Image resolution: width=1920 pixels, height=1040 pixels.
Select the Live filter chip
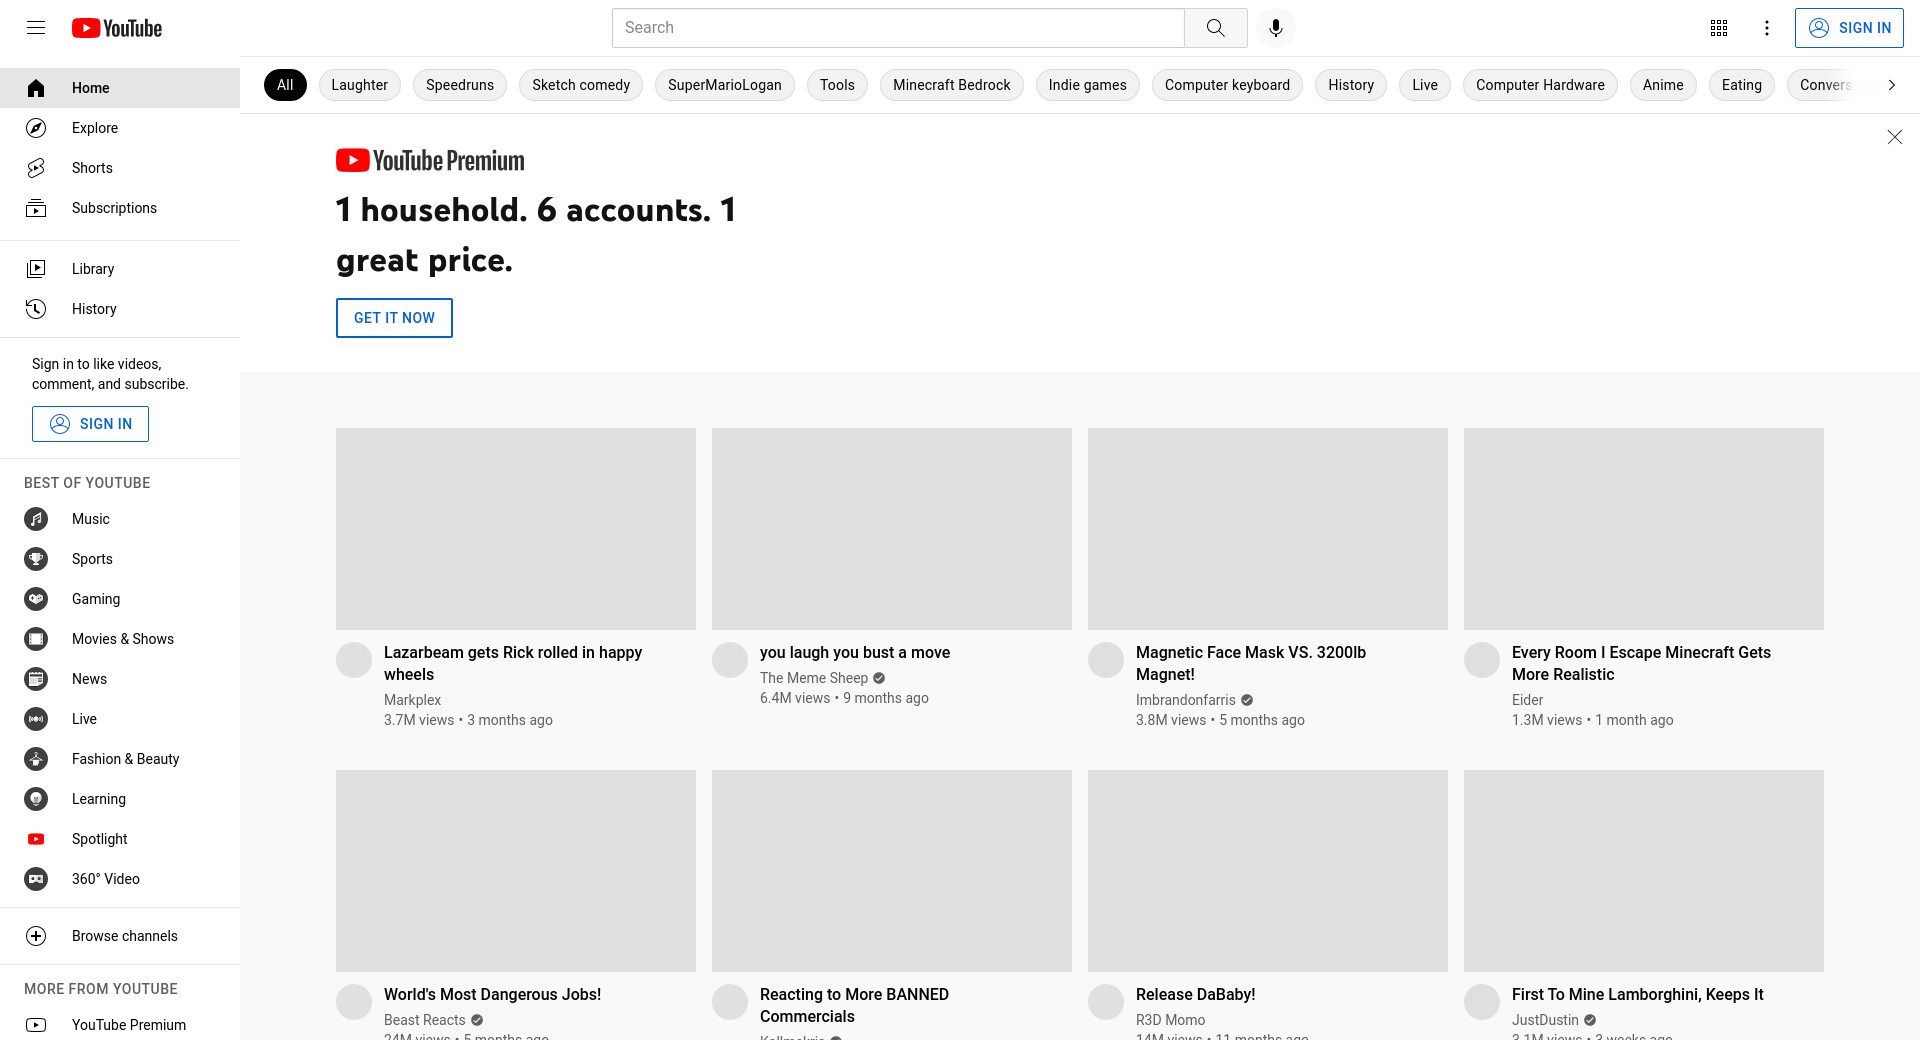(x=1425, y=85)
